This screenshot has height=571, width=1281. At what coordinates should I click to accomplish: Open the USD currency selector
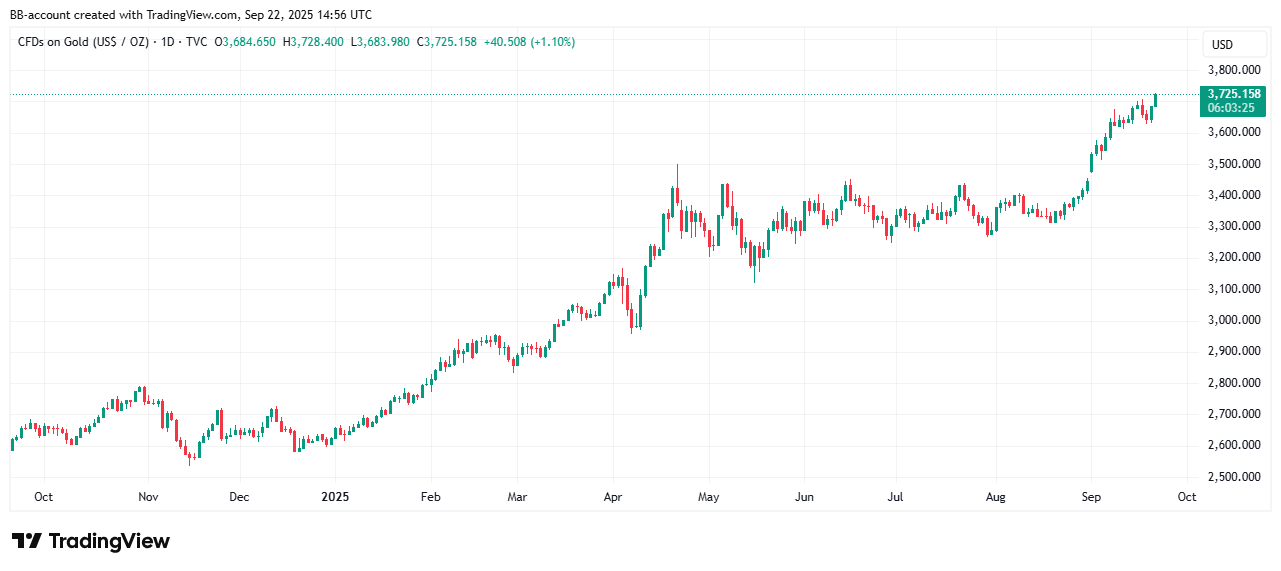tap(1222, 45)
